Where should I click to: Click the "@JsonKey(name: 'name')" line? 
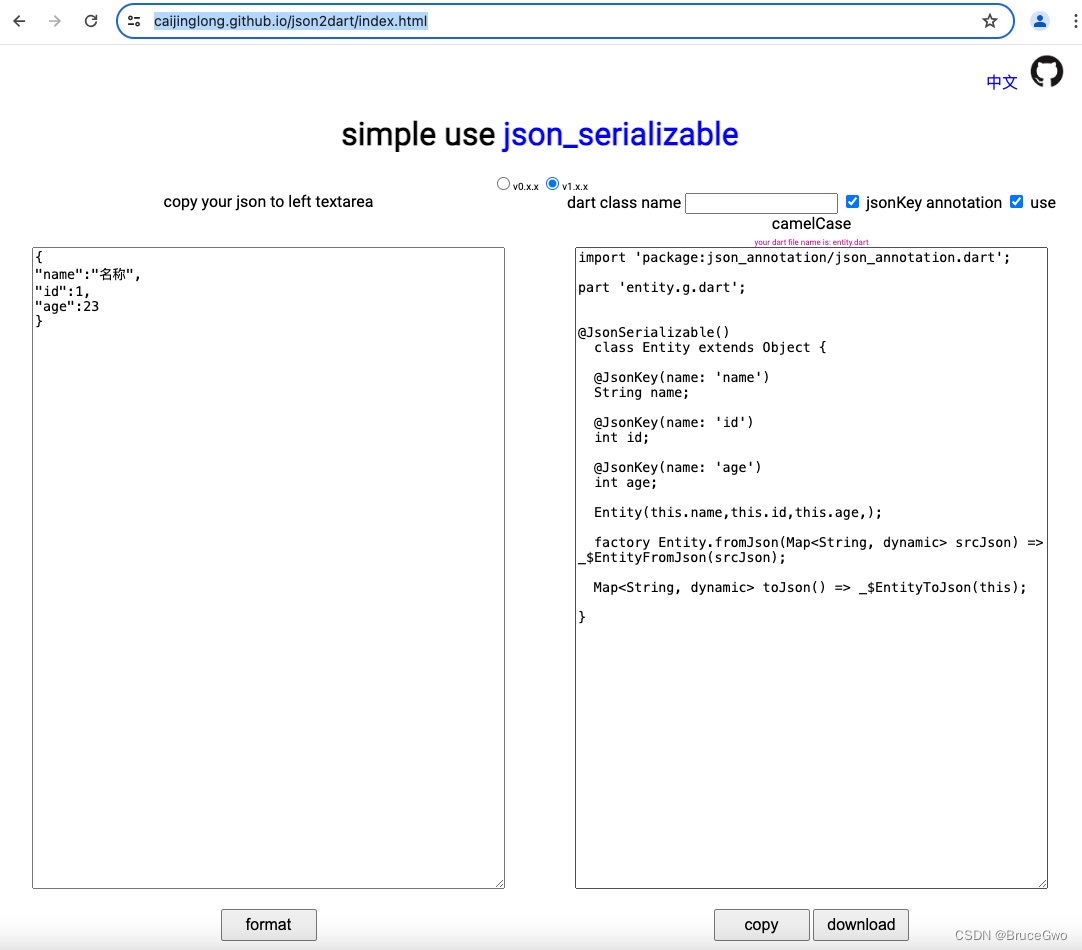coord(681,377)
